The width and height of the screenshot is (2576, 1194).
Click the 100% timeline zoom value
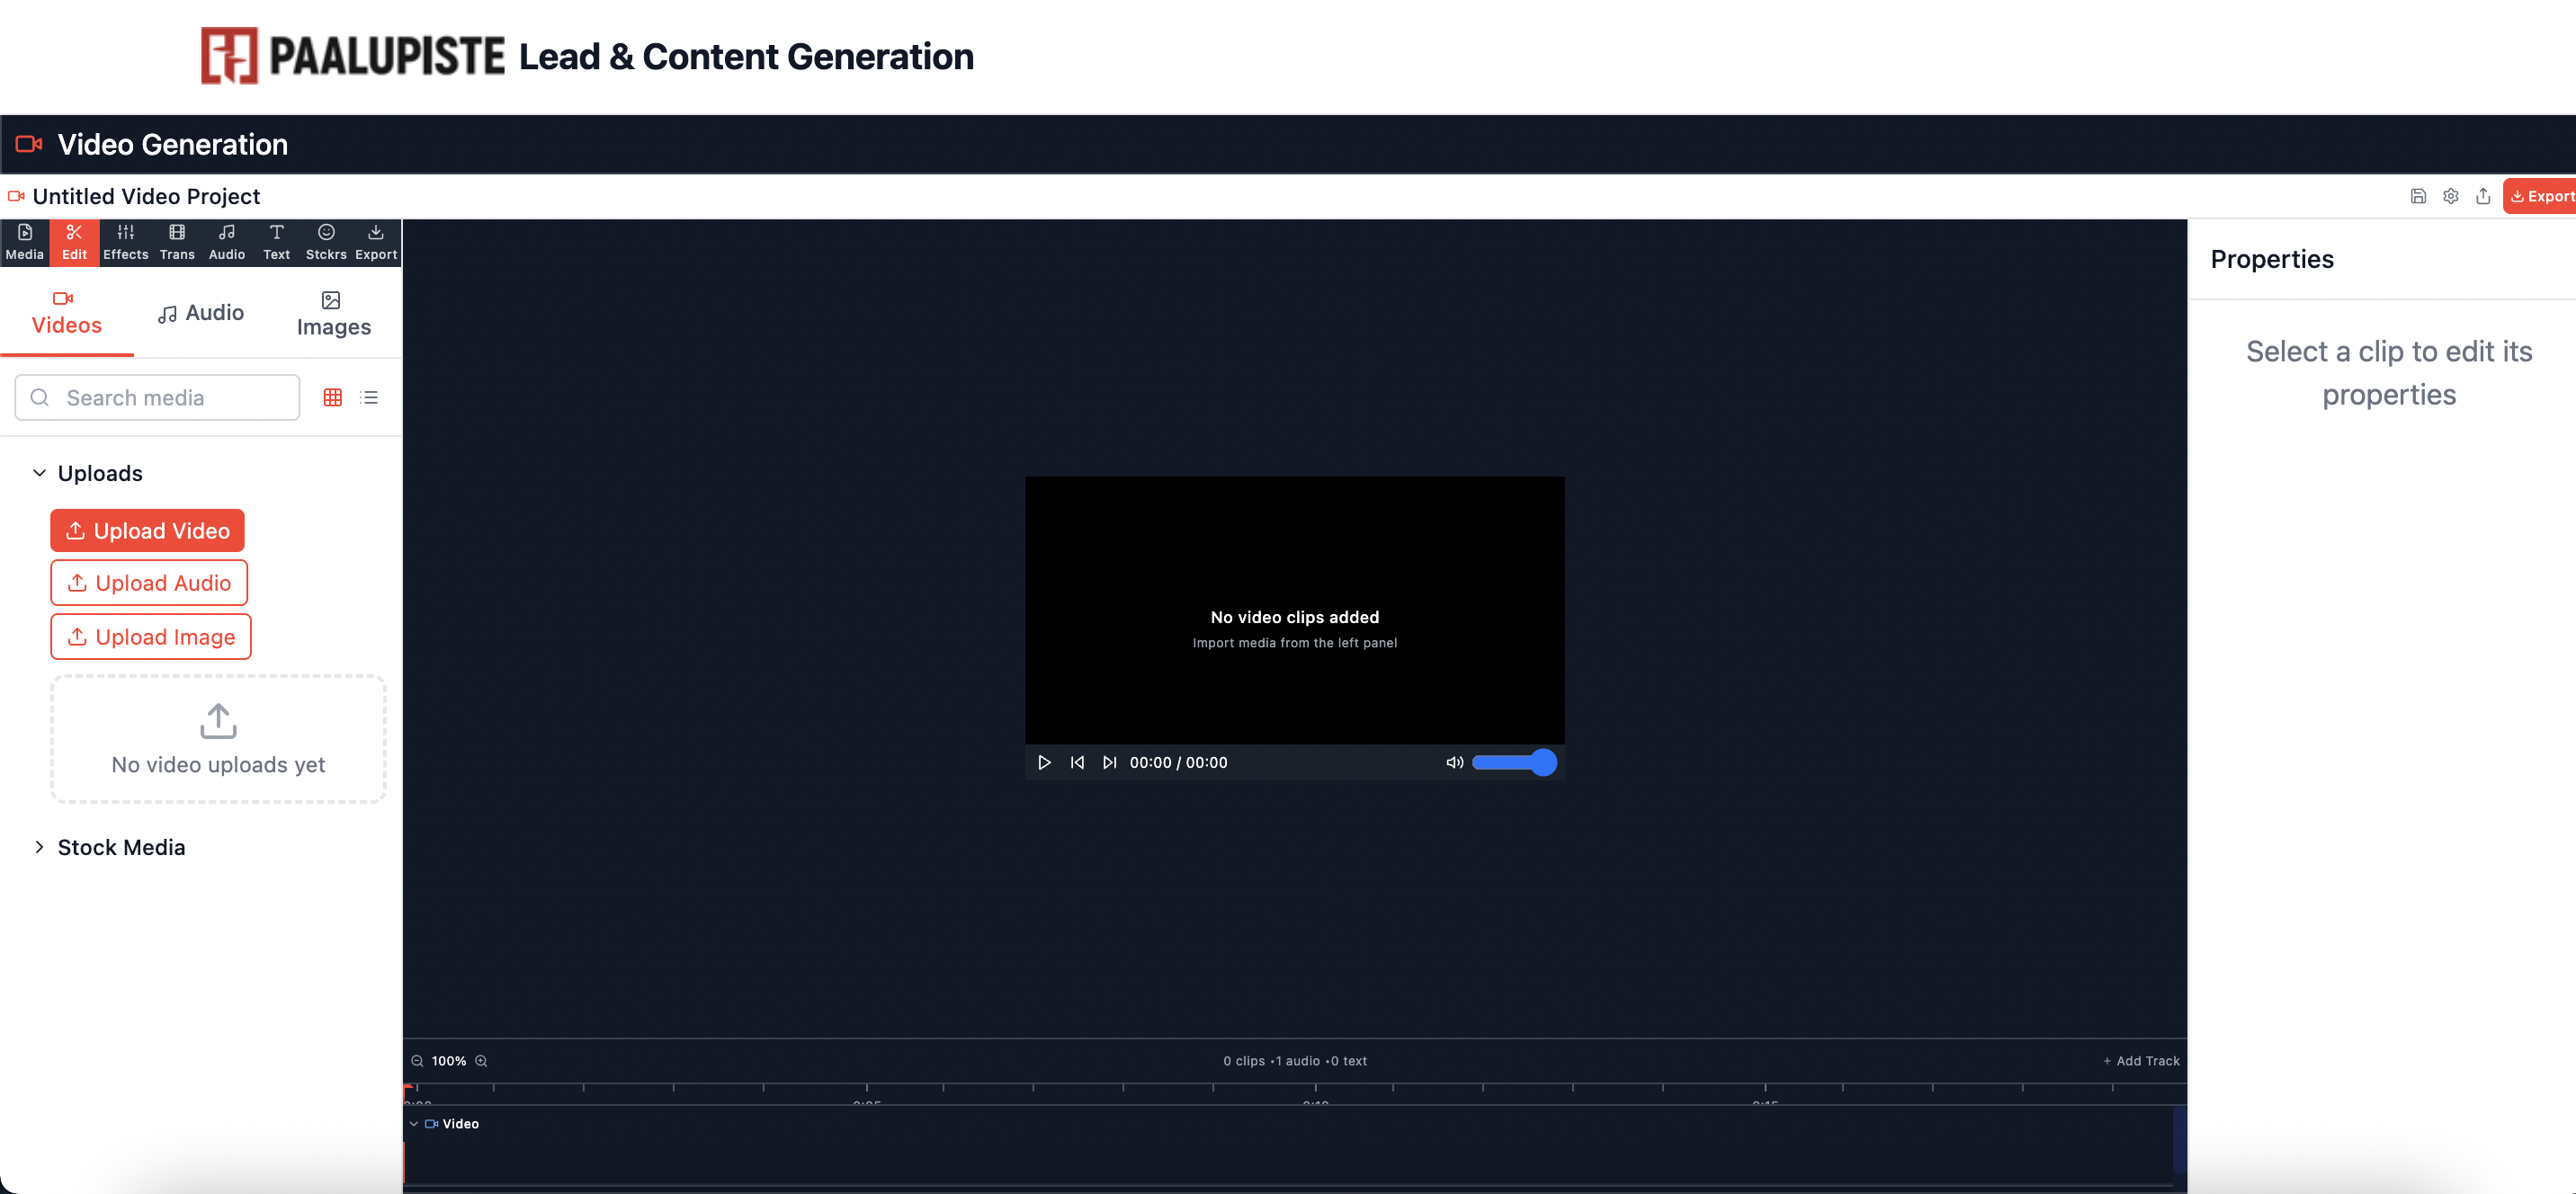[449, 1061]
